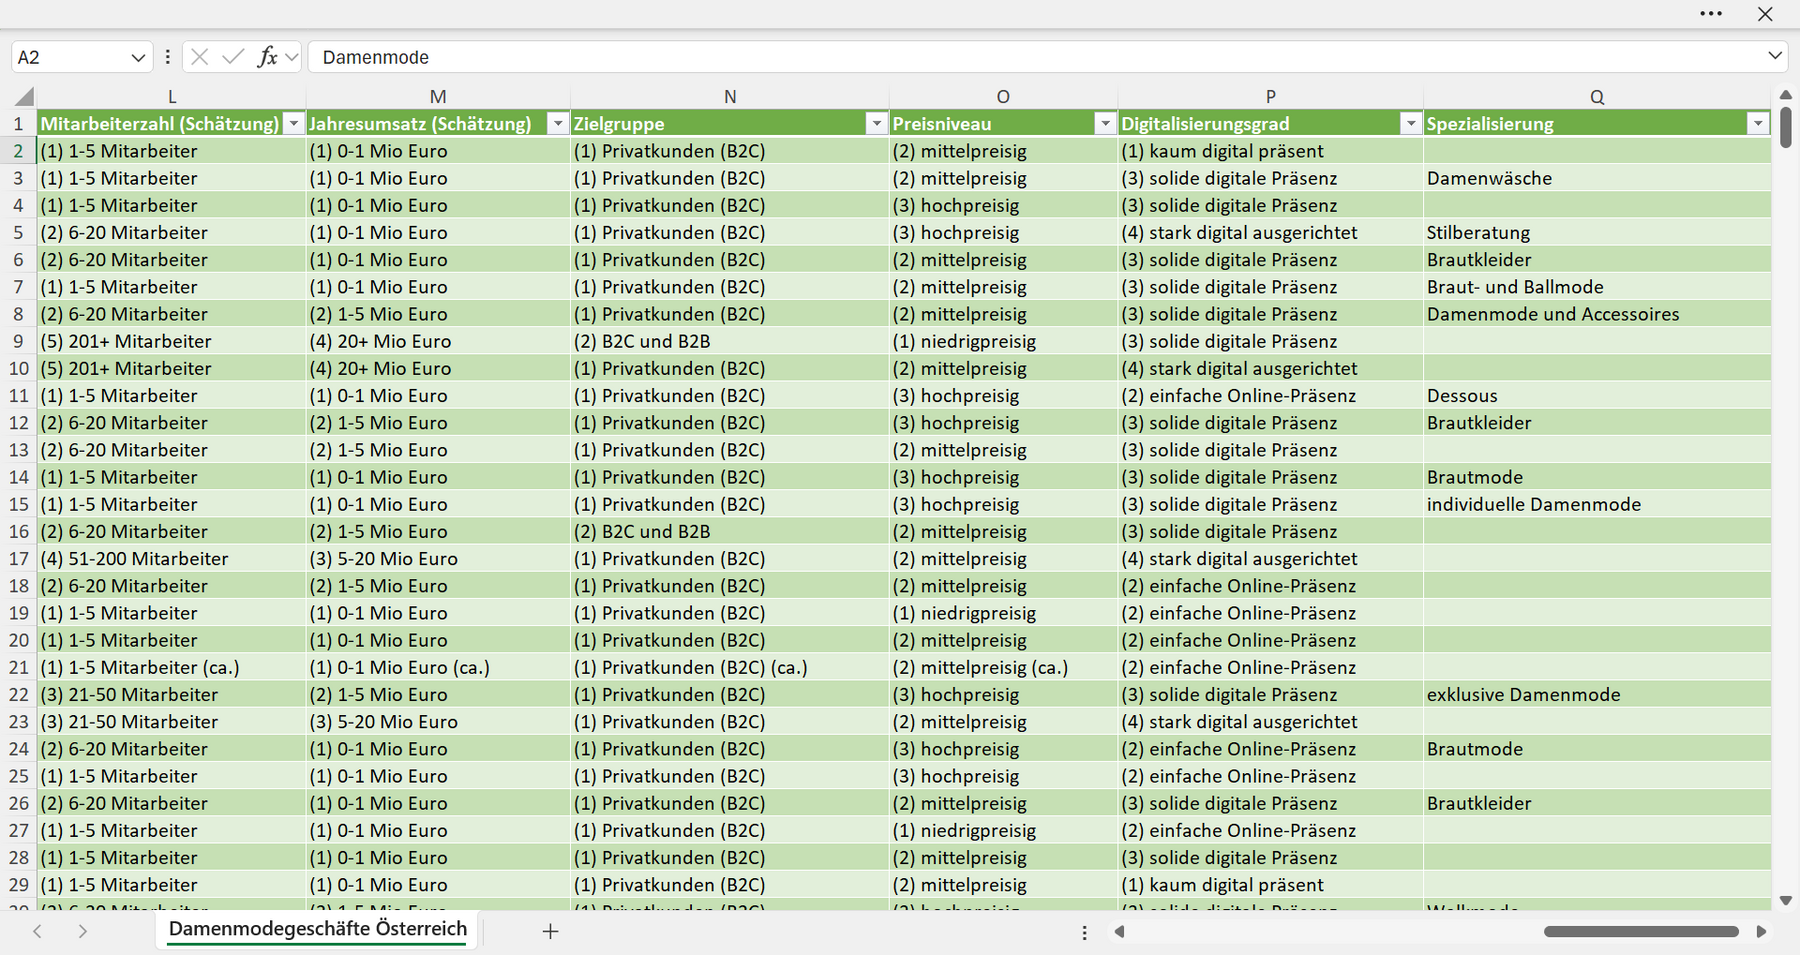Add a new sheet with plus icon
The width and height of the screenshot is (1800, 955).
[x=550, y=931]
